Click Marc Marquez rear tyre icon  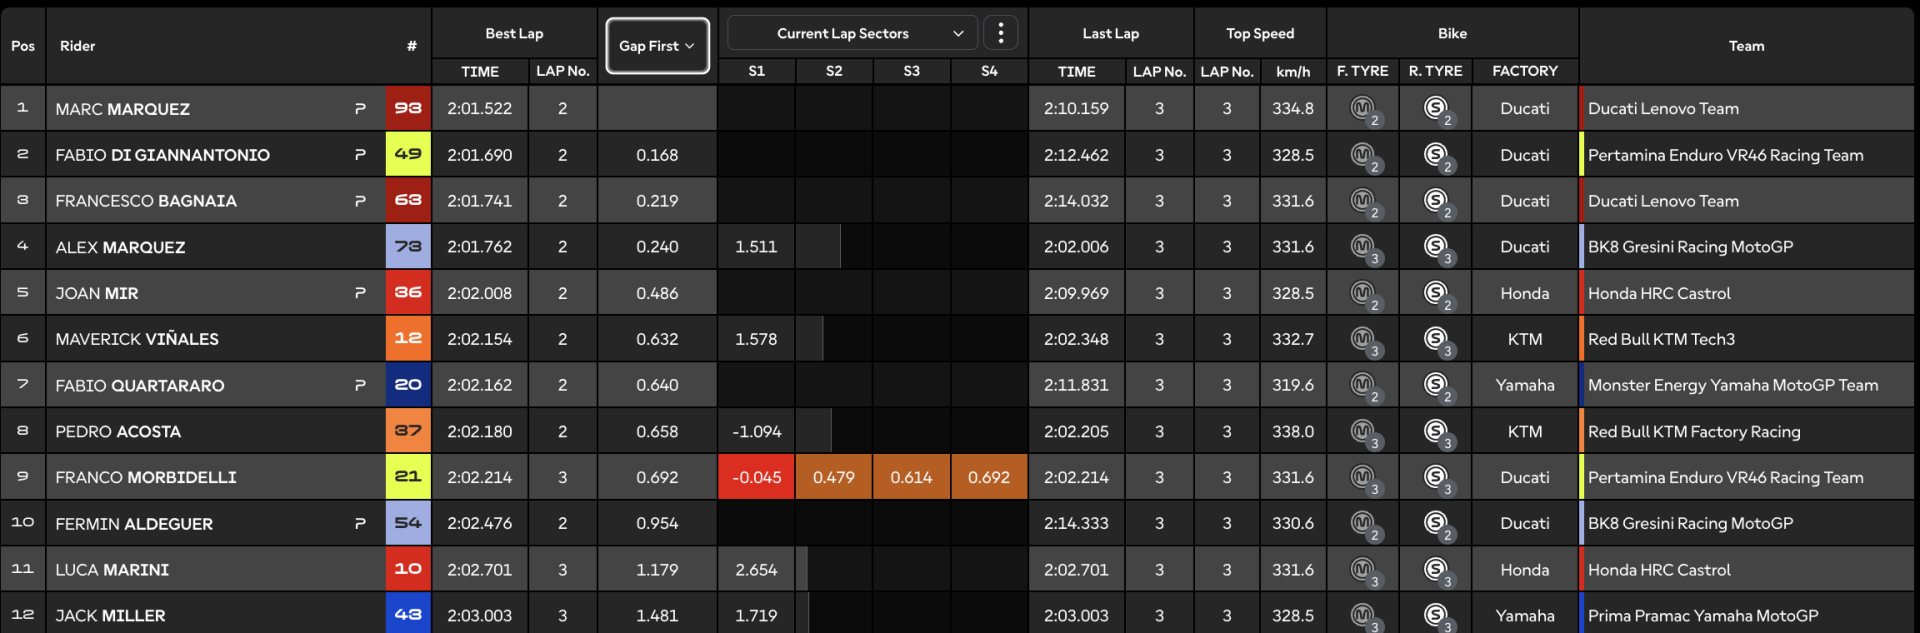(x=1438, y=110)
